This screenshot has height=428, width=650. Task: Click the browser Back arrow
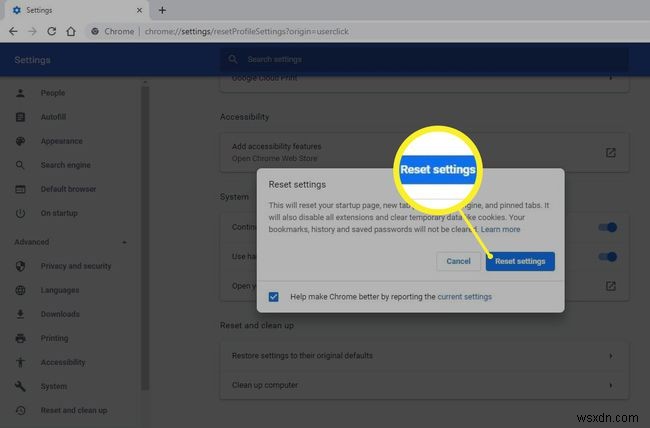[x=13, y=32]
